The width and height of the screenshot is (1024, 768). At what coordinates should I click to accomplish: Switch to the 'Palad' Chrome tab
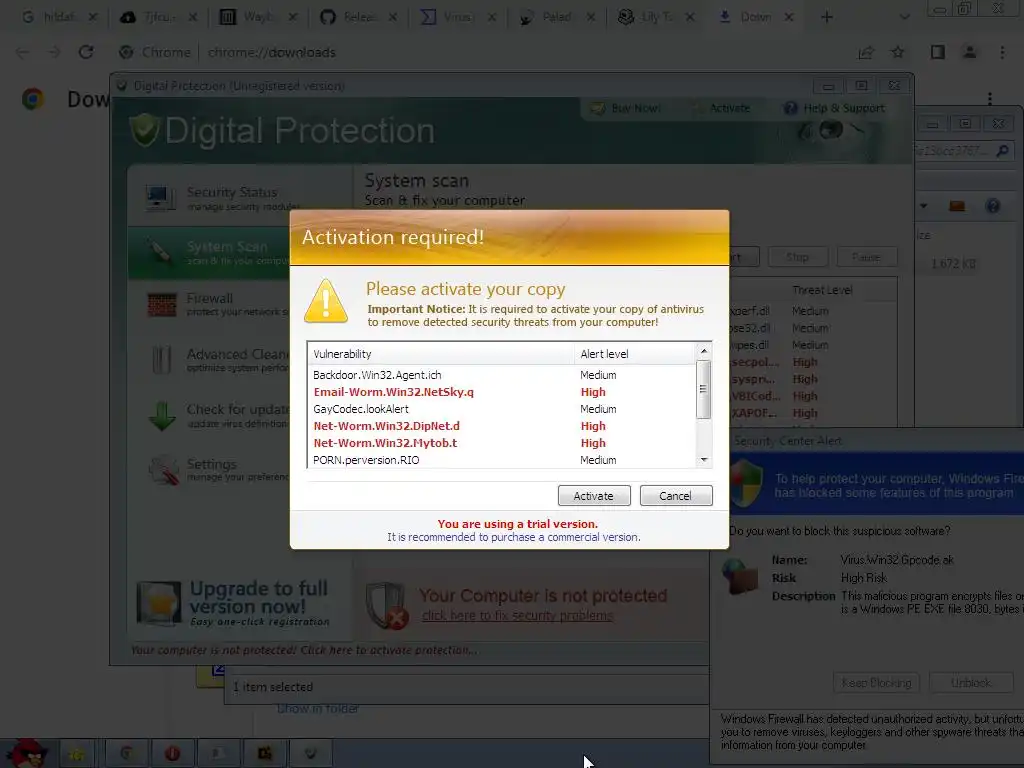(x=556, y=17)
